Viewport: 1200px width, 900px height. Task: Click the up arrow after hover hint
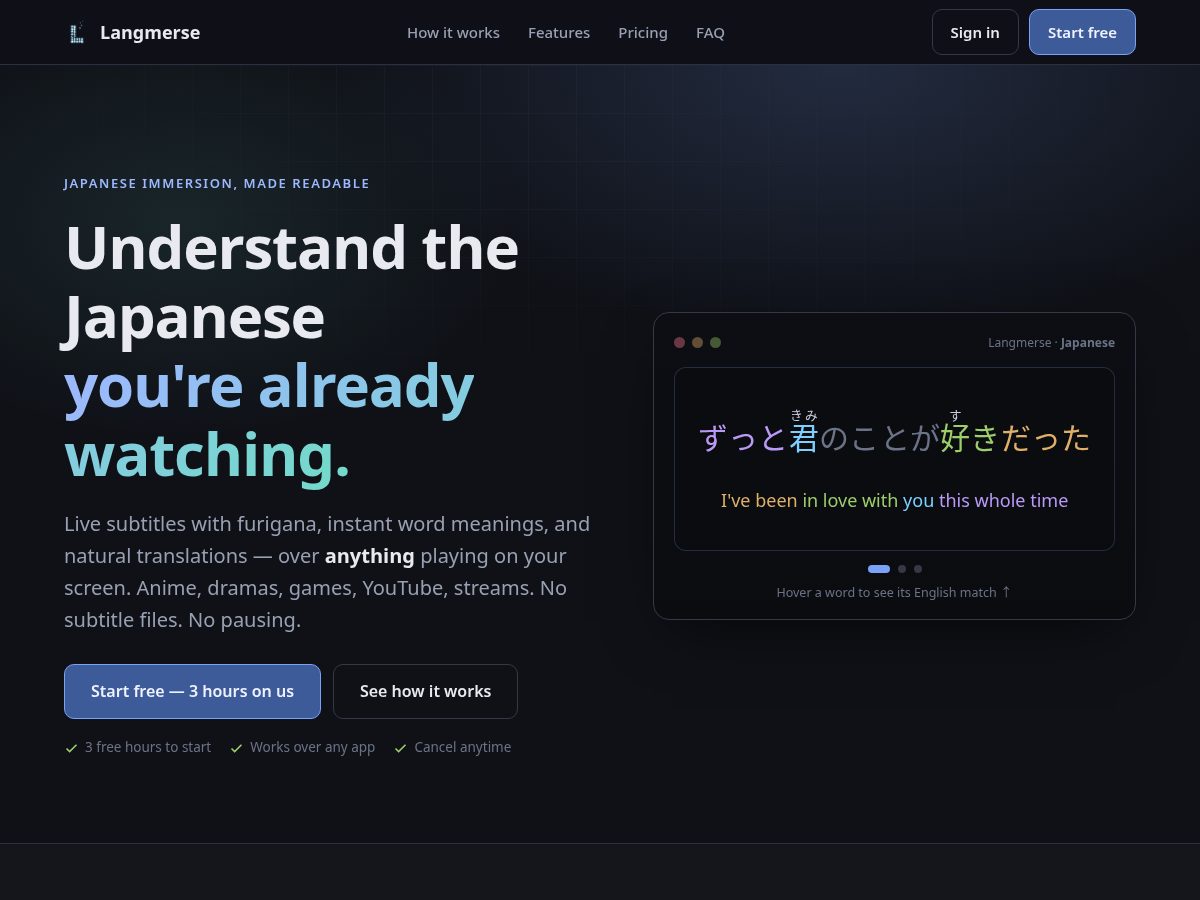[x=1006, y=592]
